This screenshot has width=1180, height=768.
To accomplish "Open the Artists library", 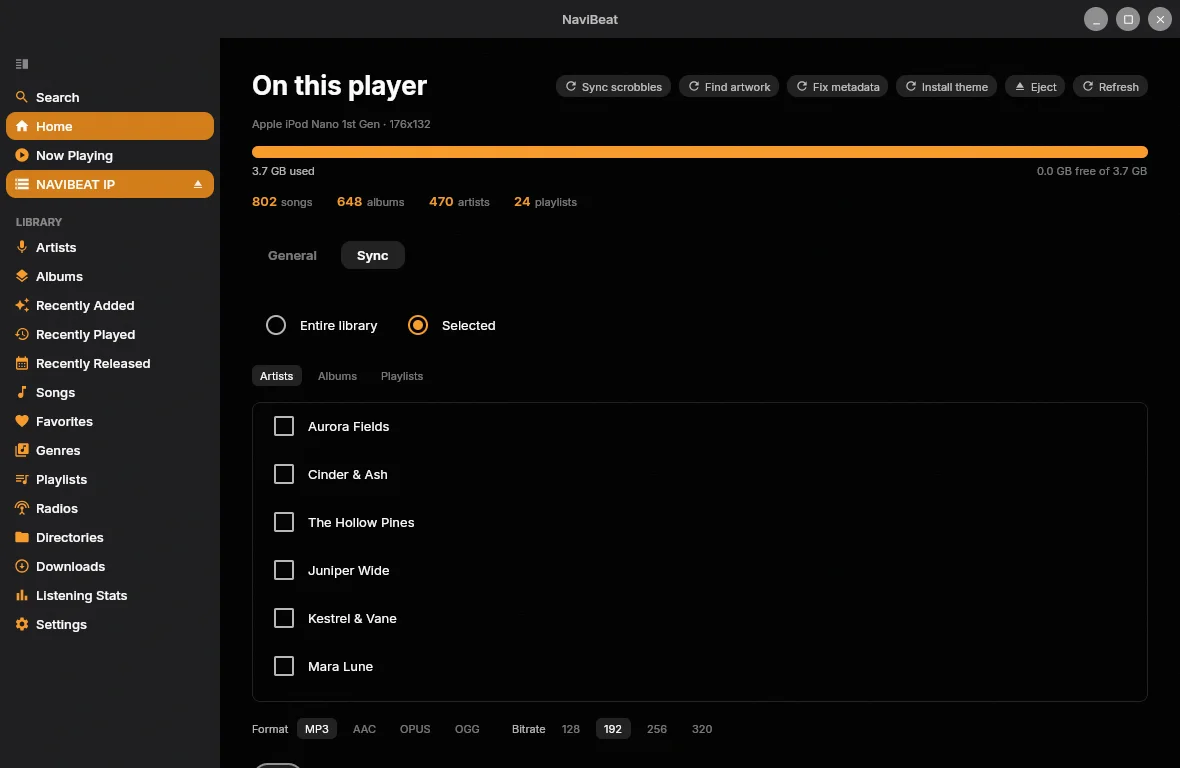I will point(110,247).
